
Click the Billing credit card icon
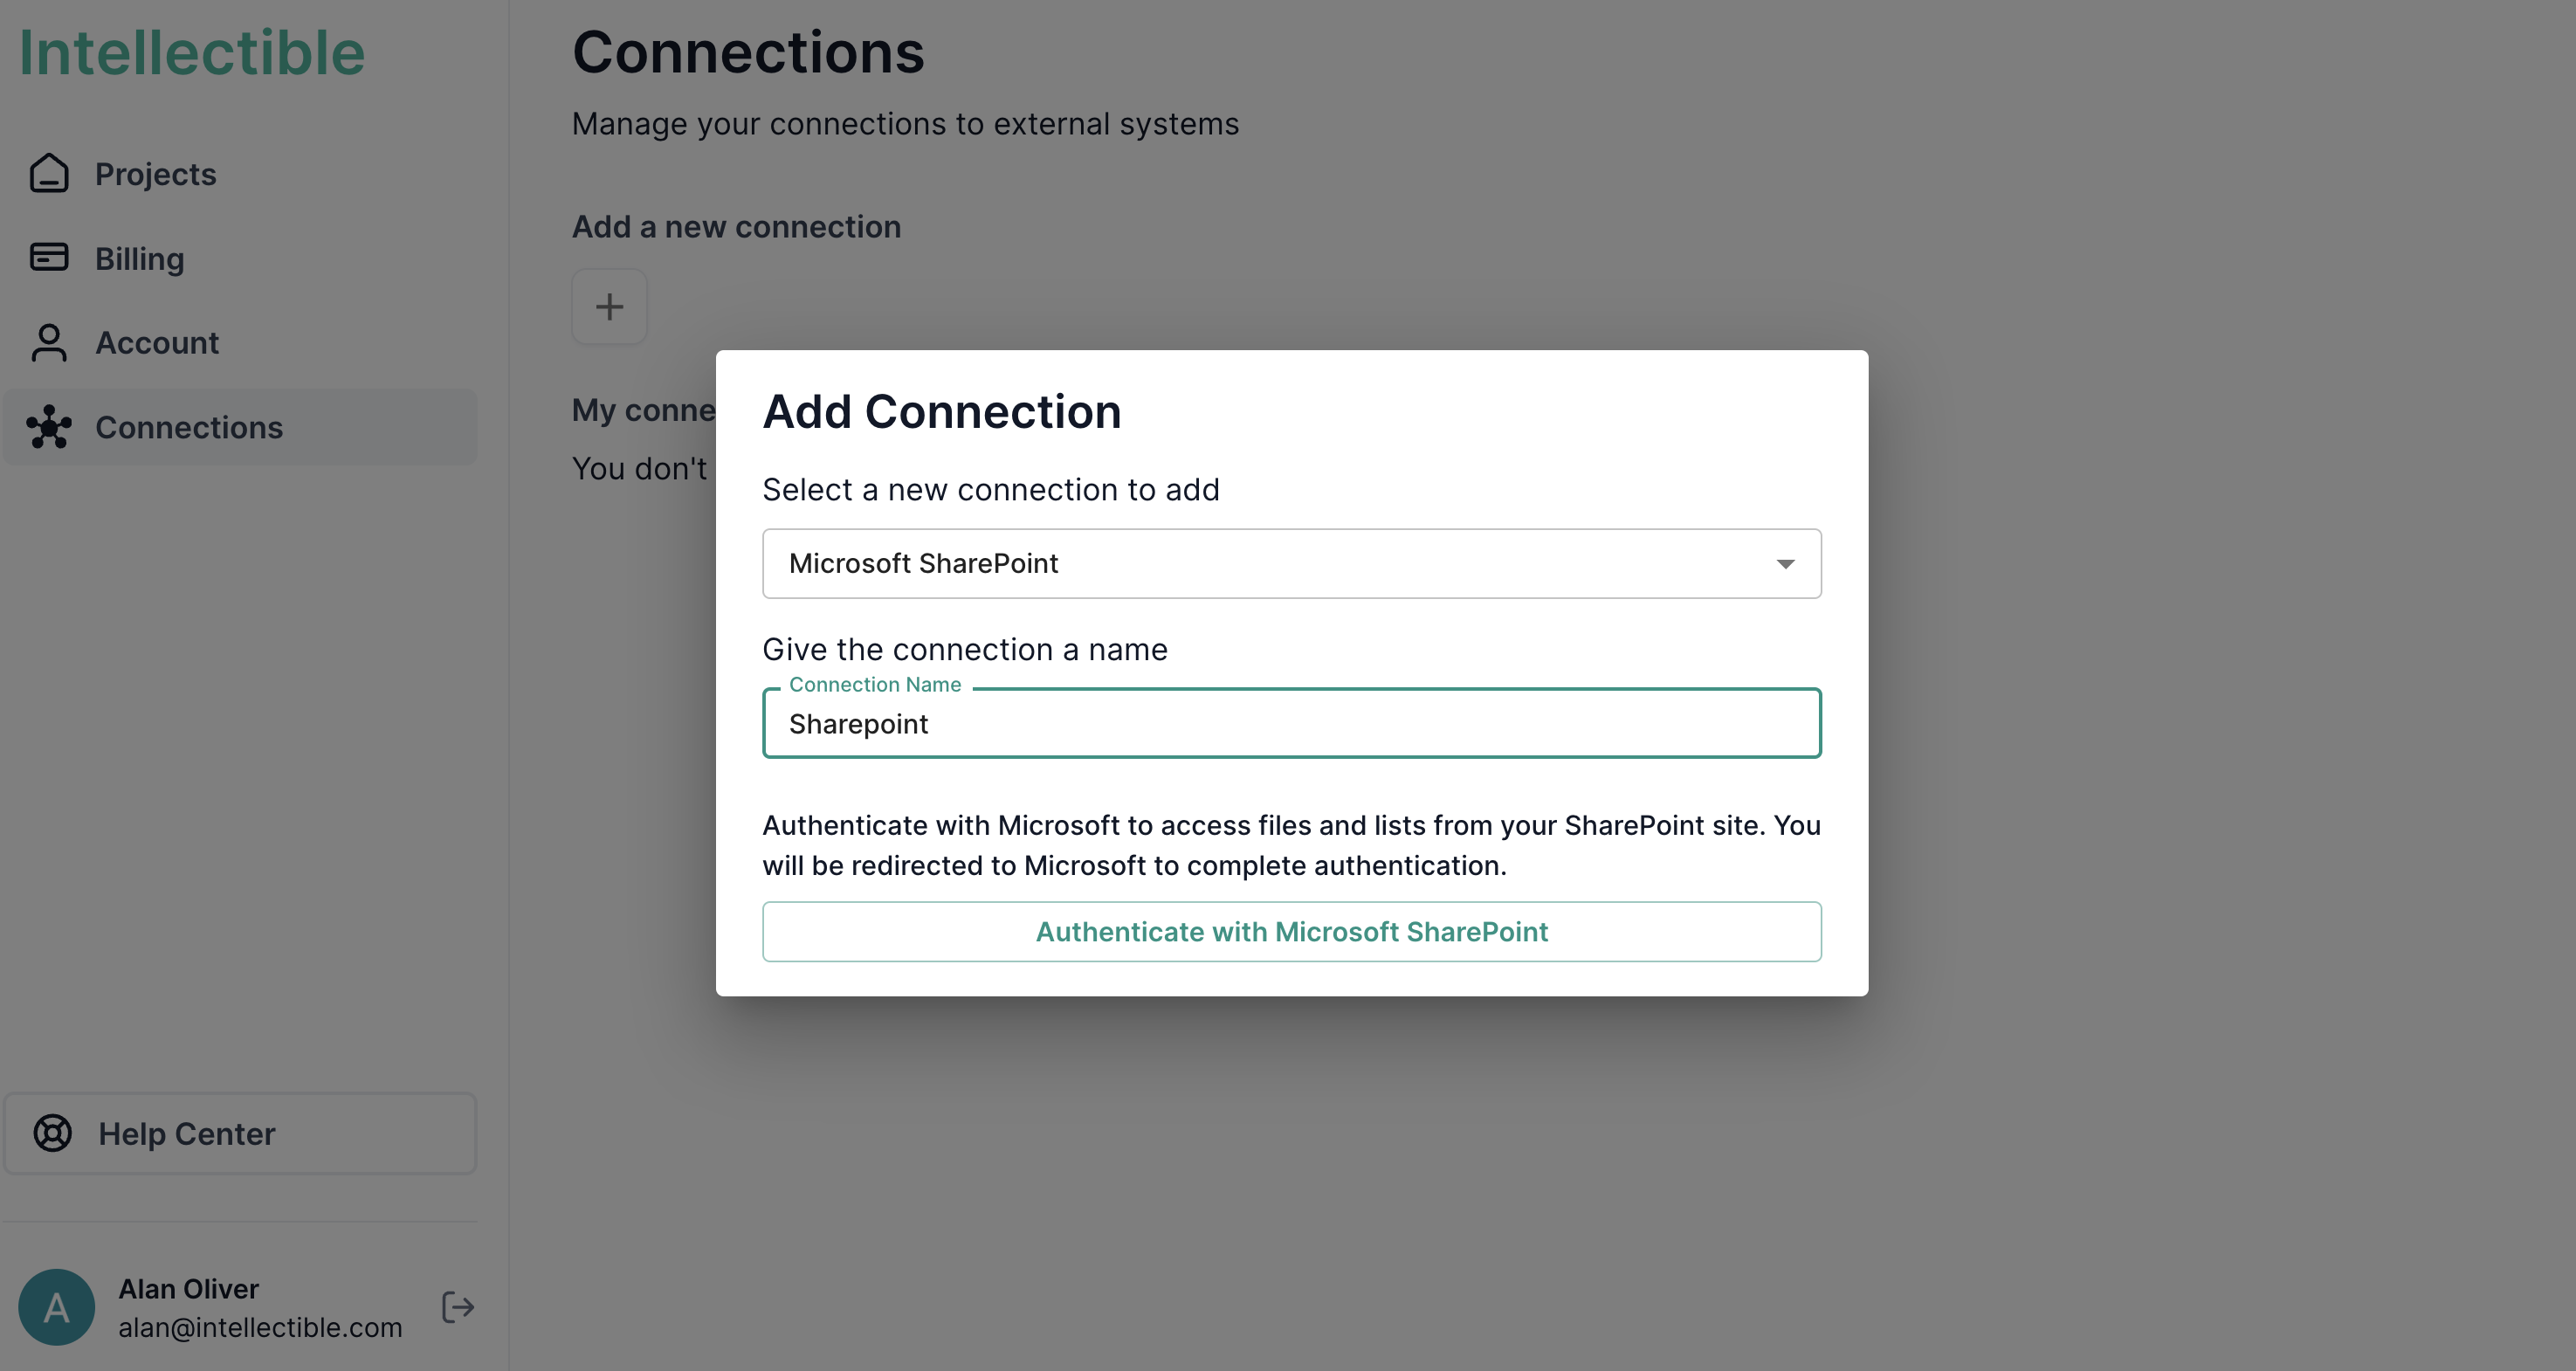(49, 258)
